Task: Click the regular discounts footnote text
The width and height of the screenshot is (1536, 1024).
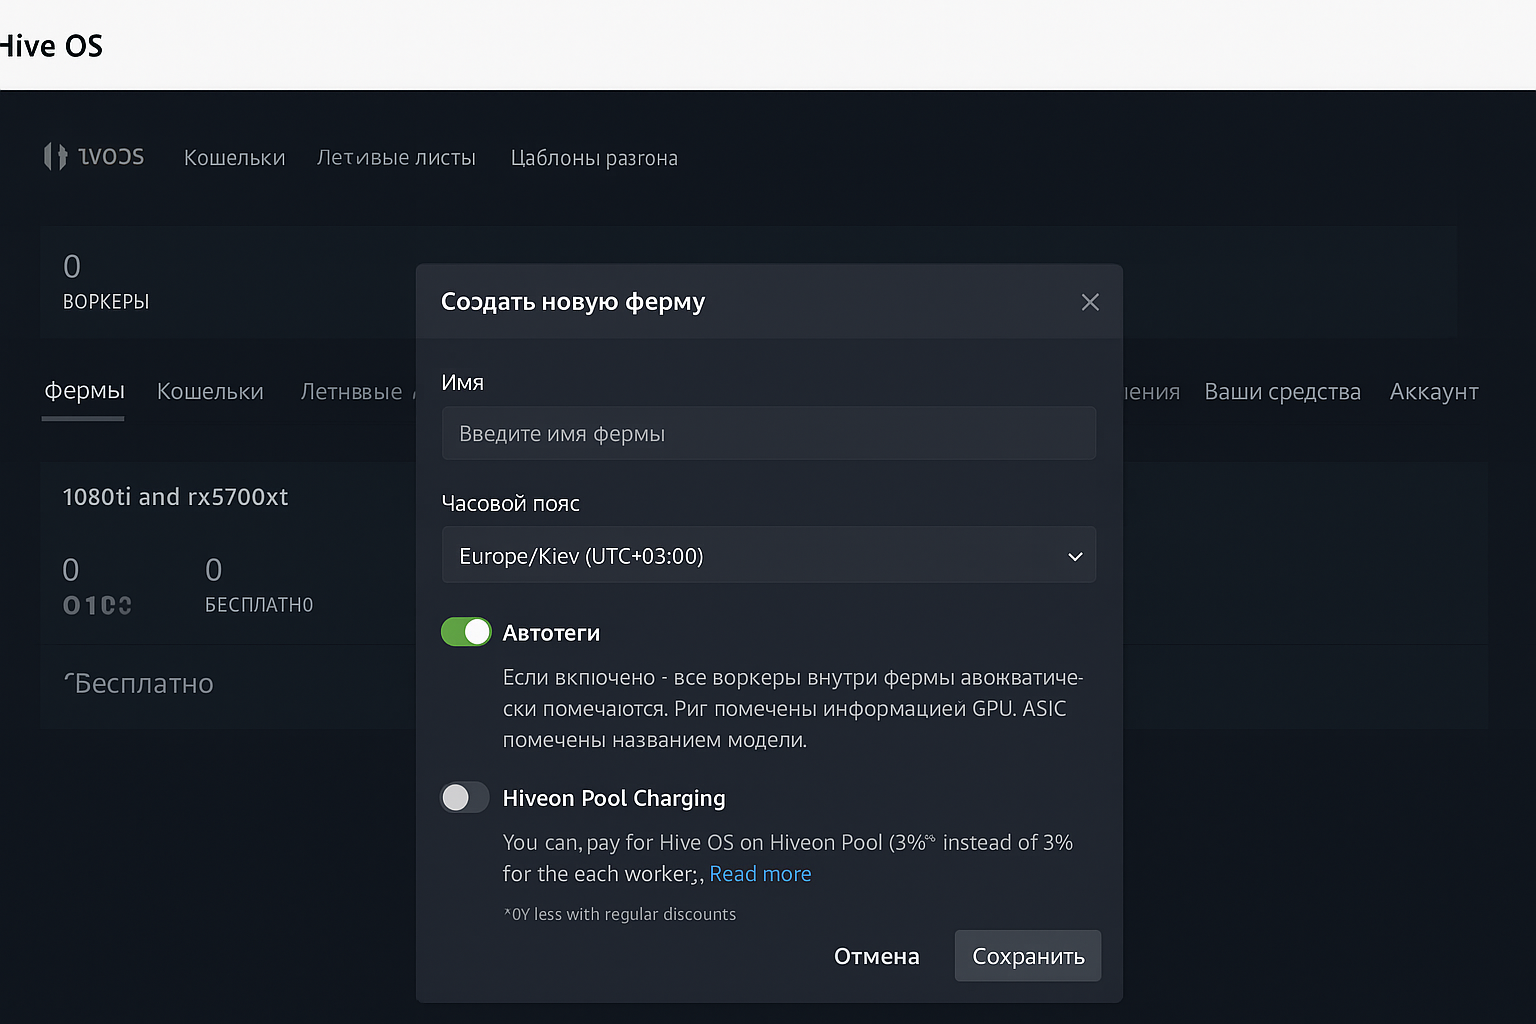Action: (620, 914)
